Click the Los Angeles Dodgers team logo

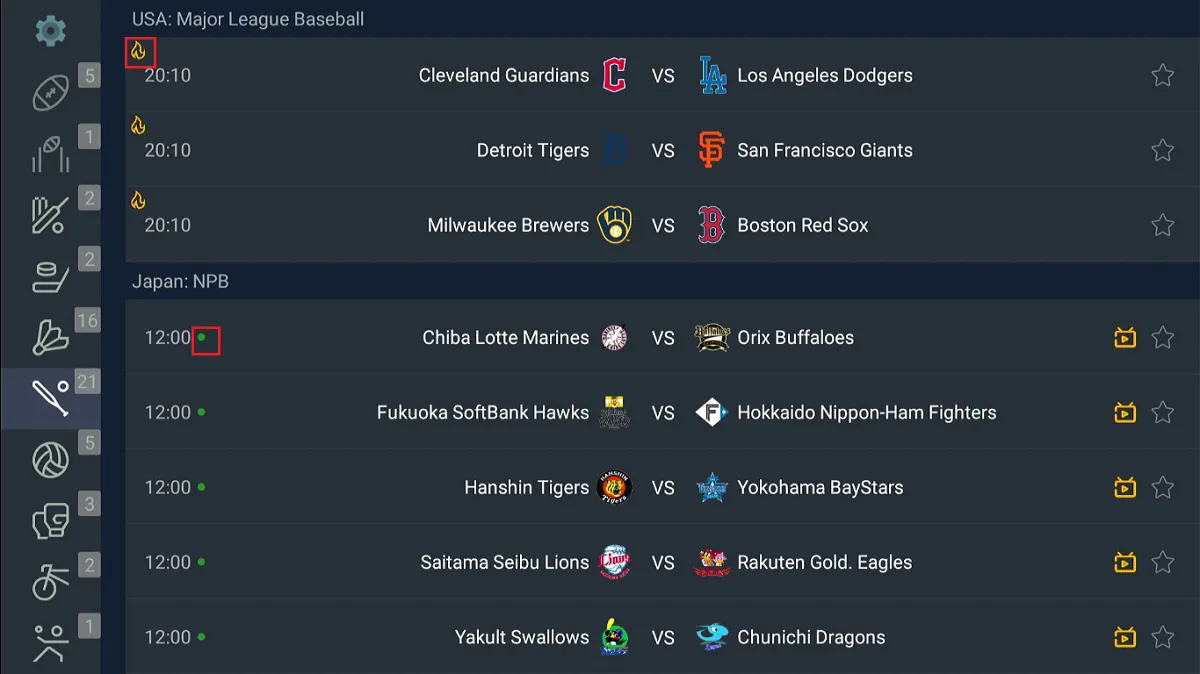pos(712,75)
